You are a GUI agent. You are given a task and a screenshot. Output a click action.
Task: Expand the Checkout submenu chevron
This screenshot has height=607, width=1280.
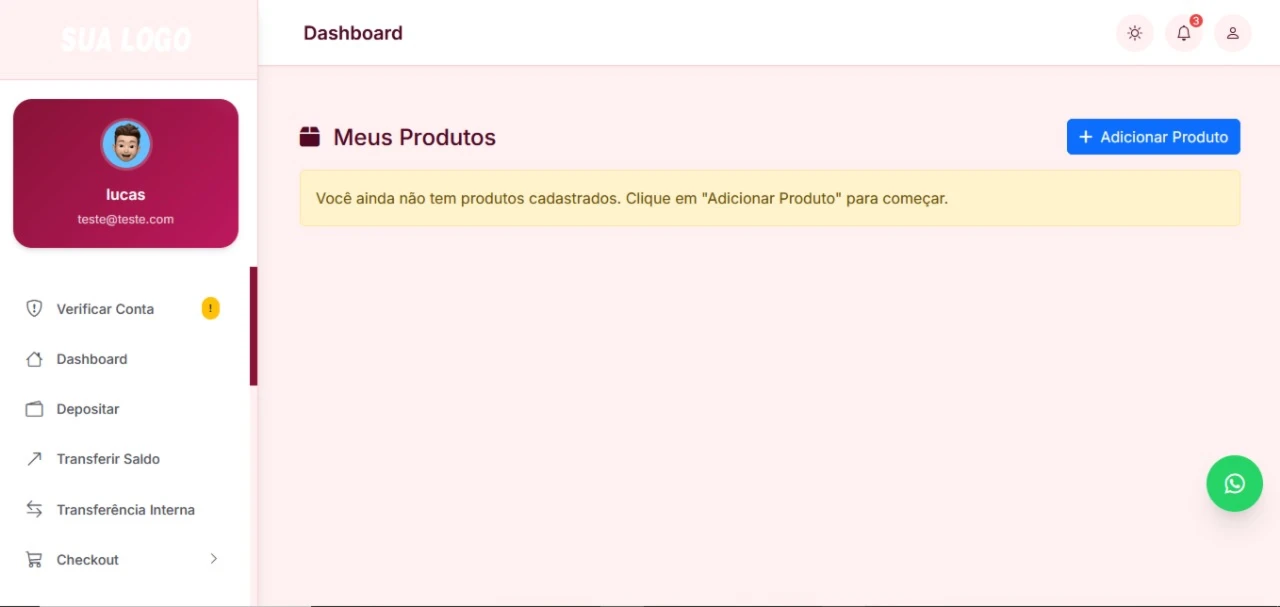tap(213, 559)
